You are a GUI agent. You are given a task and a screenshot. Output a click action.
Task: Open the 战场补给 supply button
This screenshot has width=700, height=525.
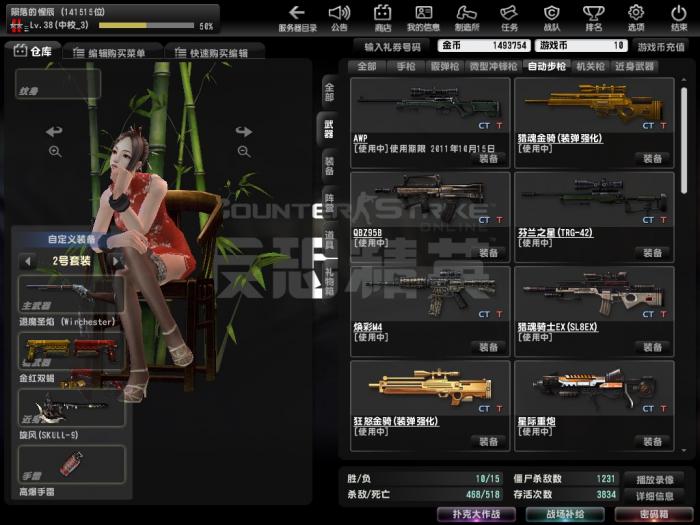(565, 514)
